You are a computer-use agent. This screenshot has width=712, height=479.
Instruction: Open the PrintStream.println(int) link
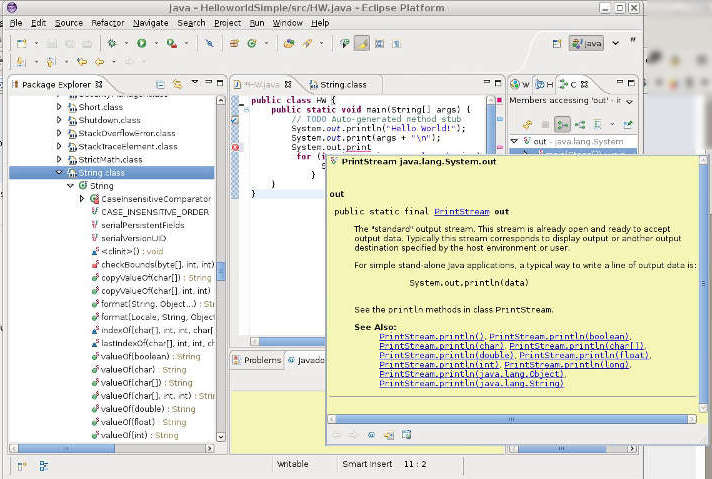439,365
